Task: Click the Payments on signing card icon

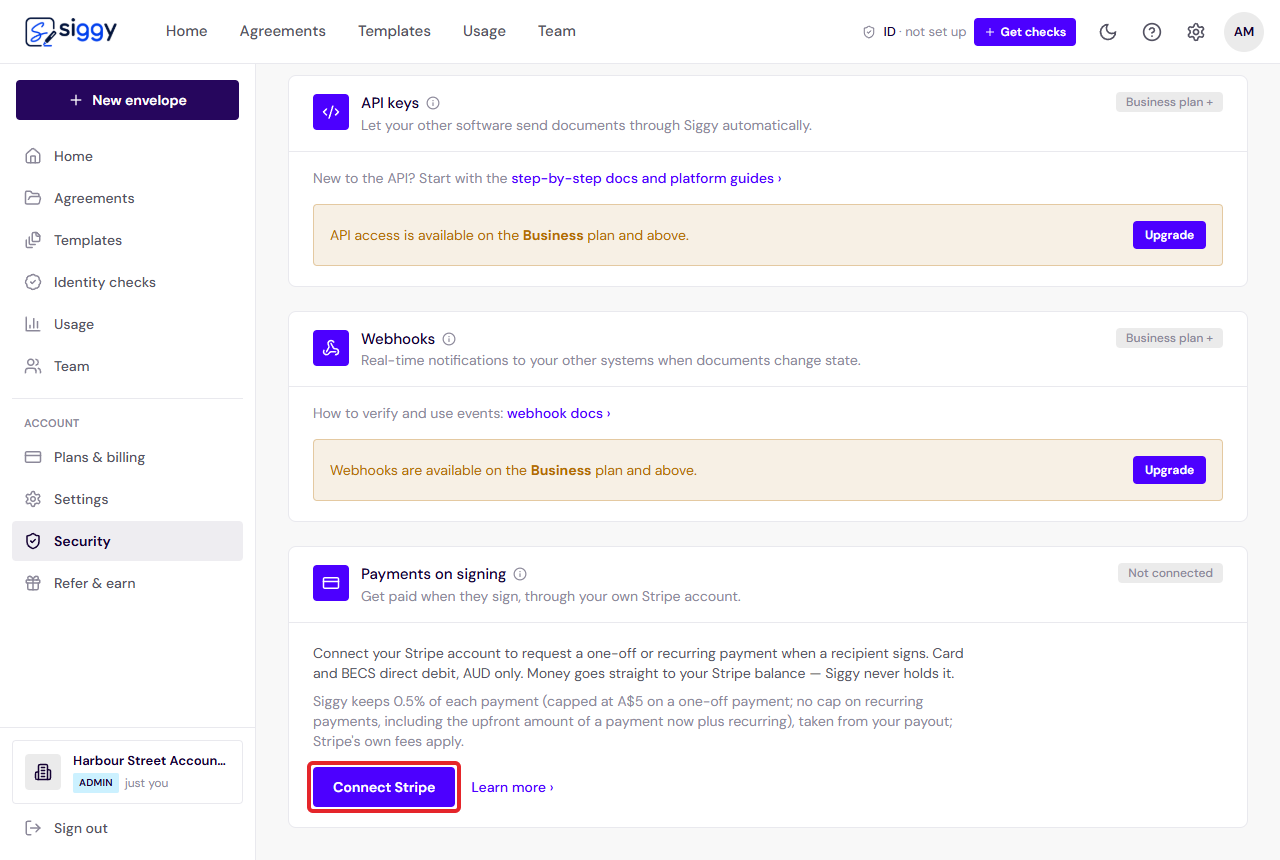Action: pos(331,583)
